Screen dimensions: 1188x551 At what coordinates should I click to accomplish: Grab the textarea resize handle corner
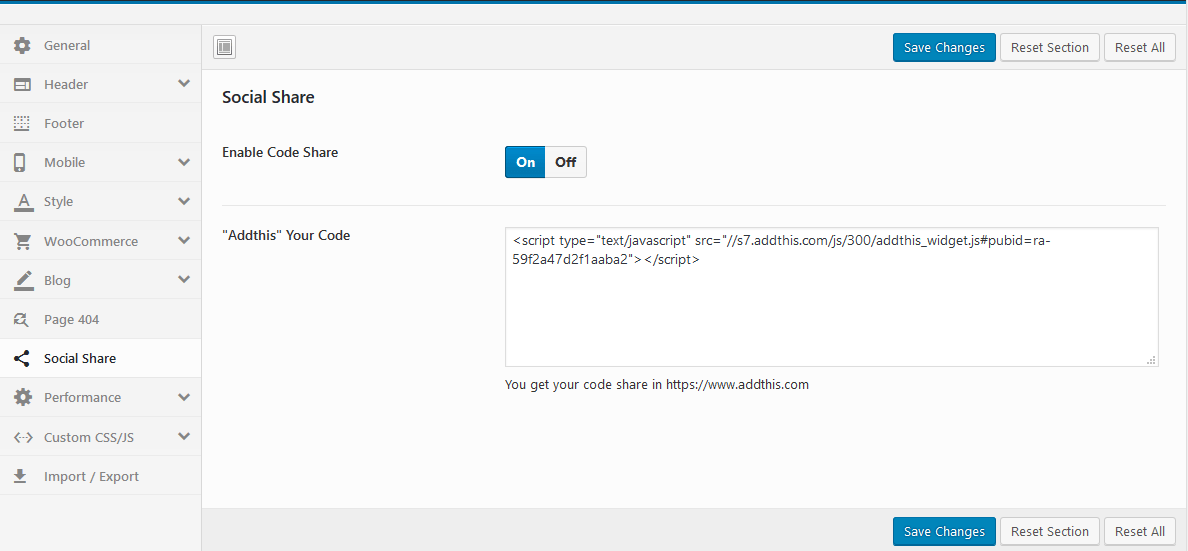[x=1151, y=360]
